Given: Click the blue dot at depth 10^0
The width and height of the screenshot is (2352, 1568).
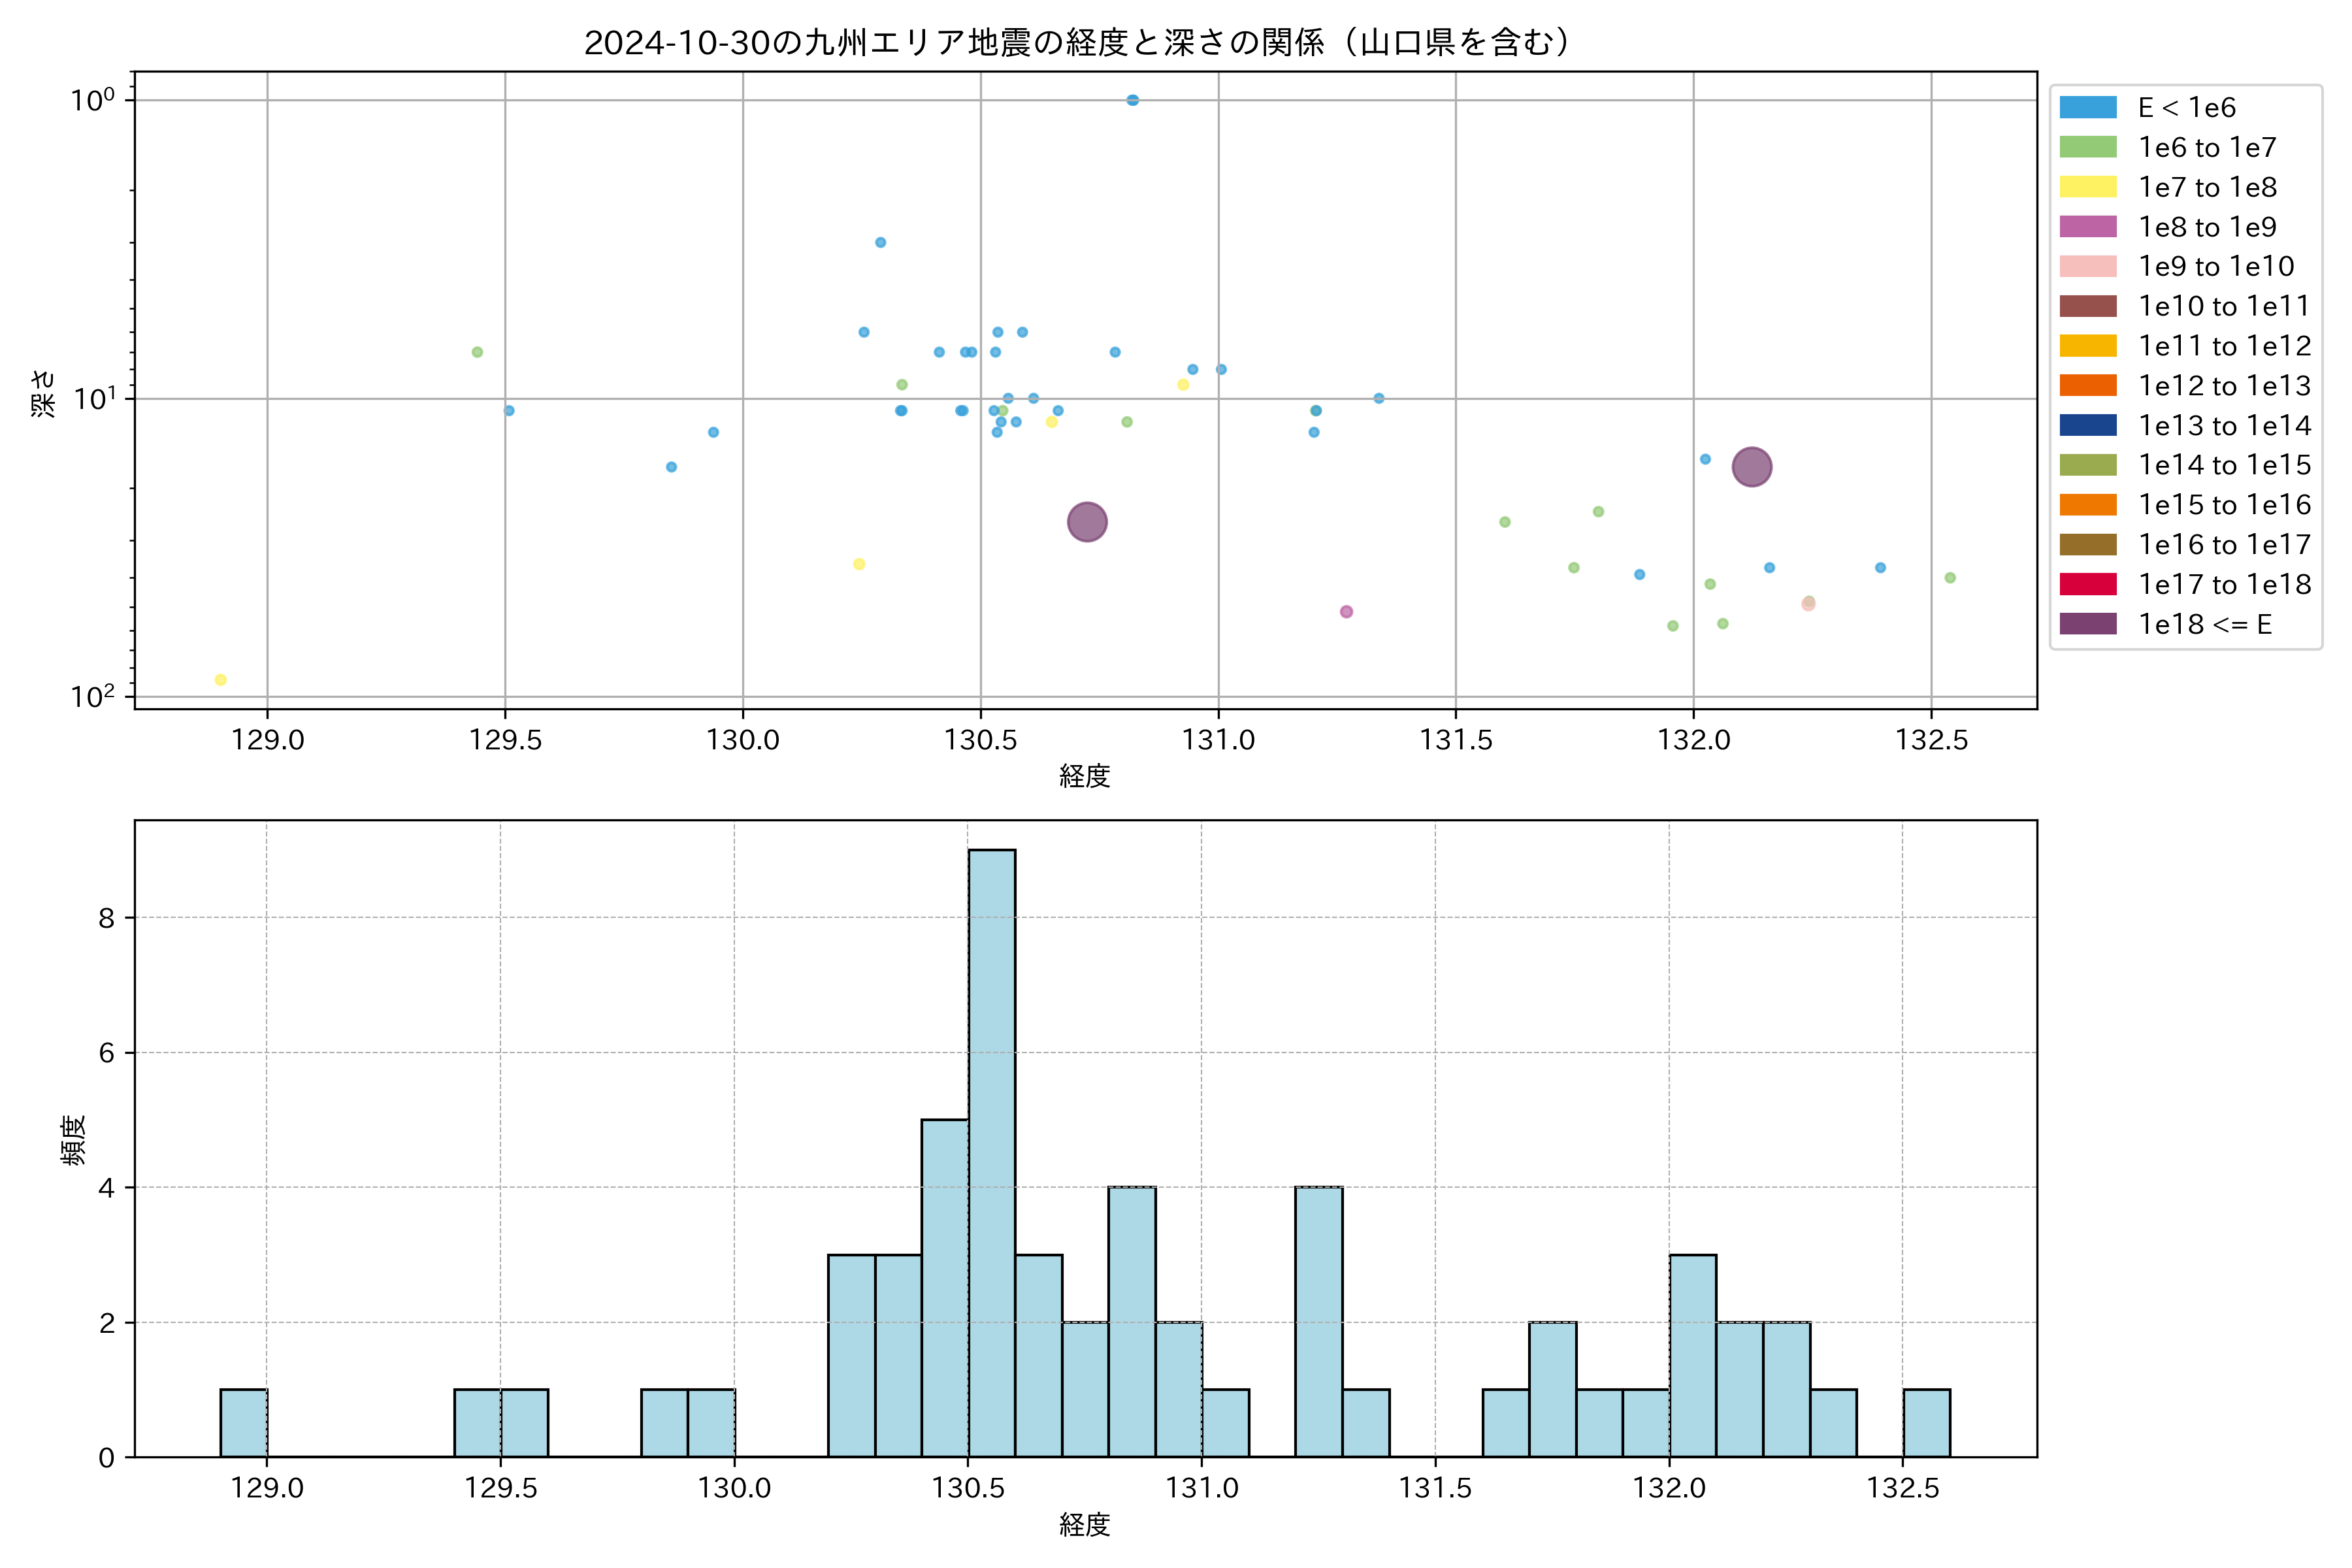Looking at the screenshot, I should tap(1132, 100).
